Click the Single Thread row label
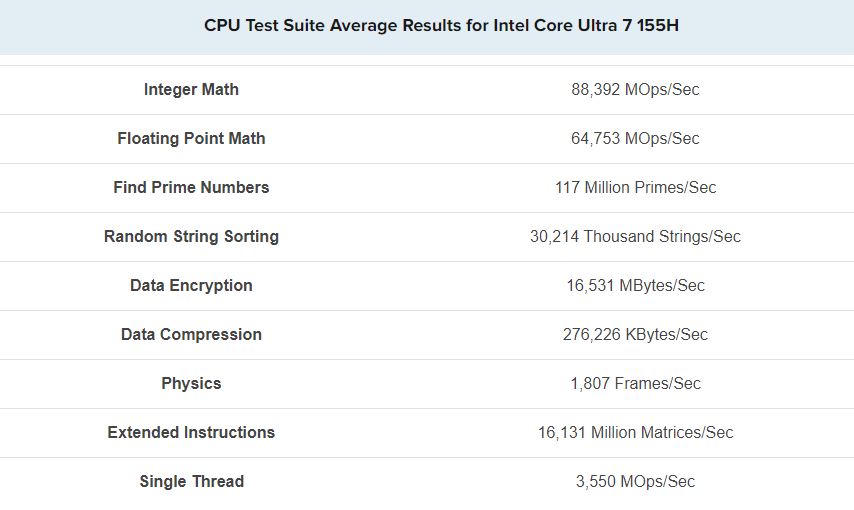Viewport: 854px width, 510px height. coord(191,481)
